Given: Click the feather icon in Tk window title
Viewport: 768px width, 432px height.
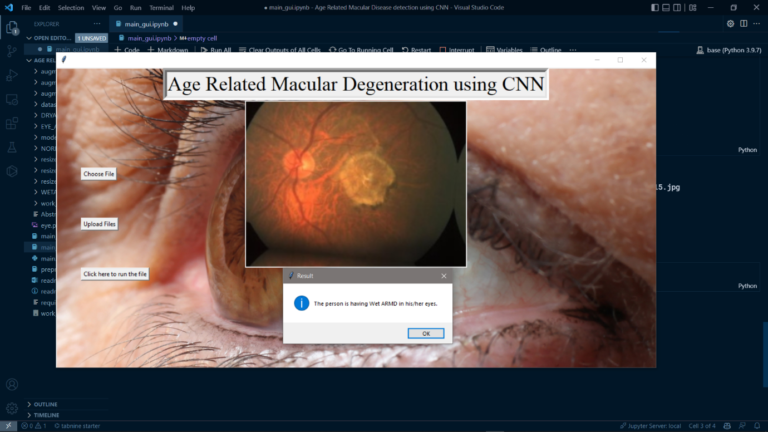Looking at the screenshot, I should click(64, 60).
